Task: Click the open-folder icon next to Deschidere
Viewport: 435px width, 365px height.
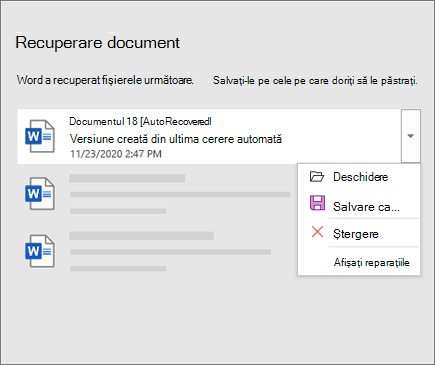Action: point(317,176)
